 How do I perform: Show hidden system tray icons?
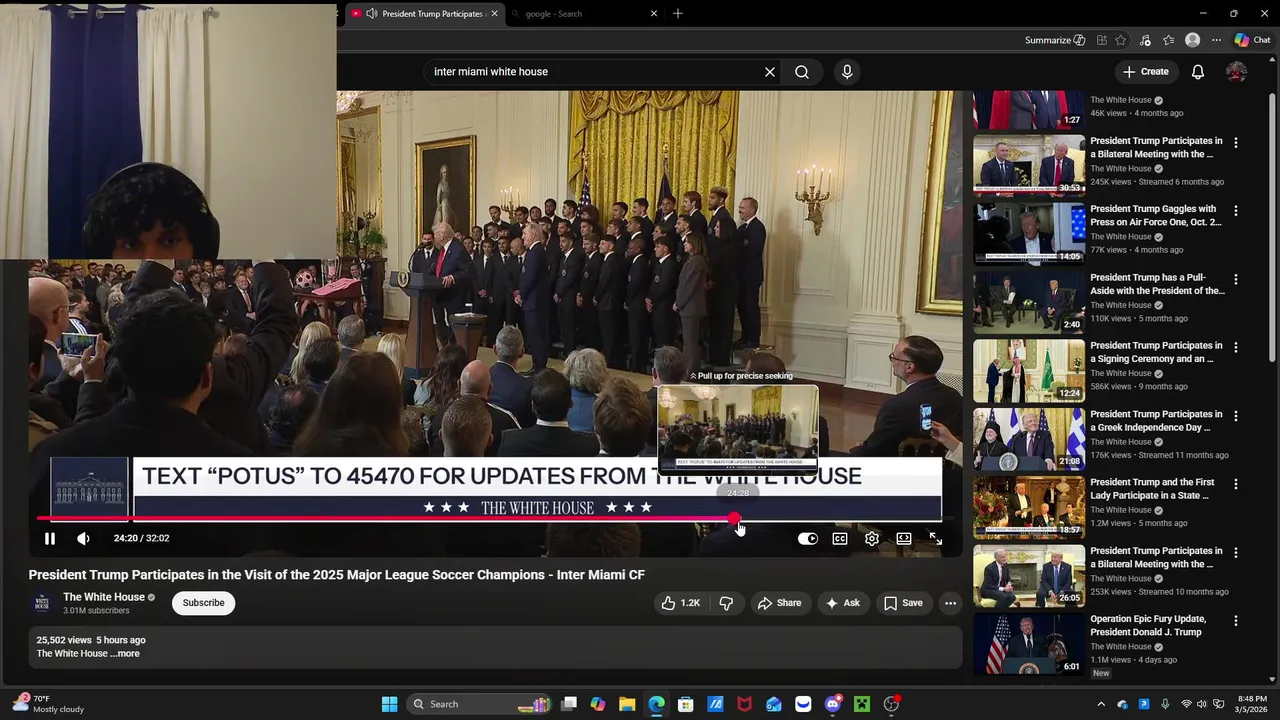[x=1101, y=704]
